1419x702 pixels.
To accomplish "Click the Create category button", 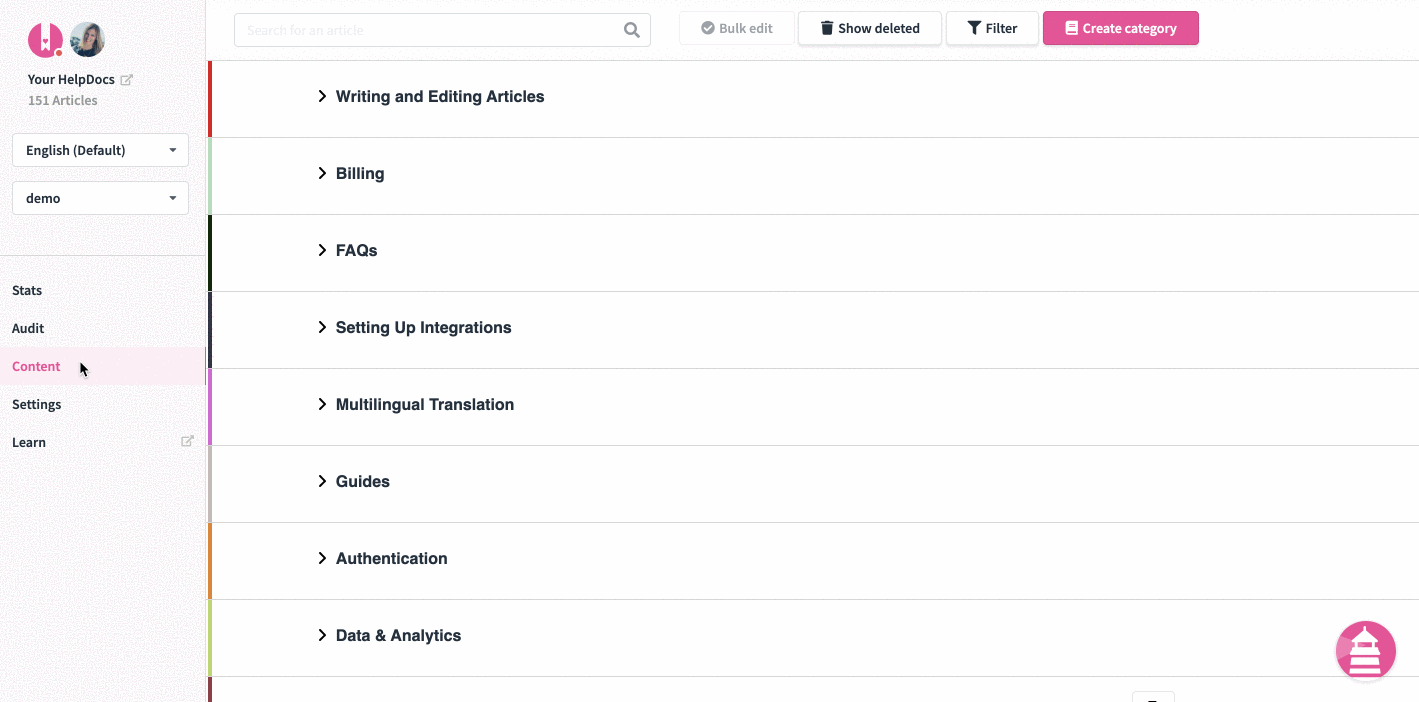I will coord(1121,28).
